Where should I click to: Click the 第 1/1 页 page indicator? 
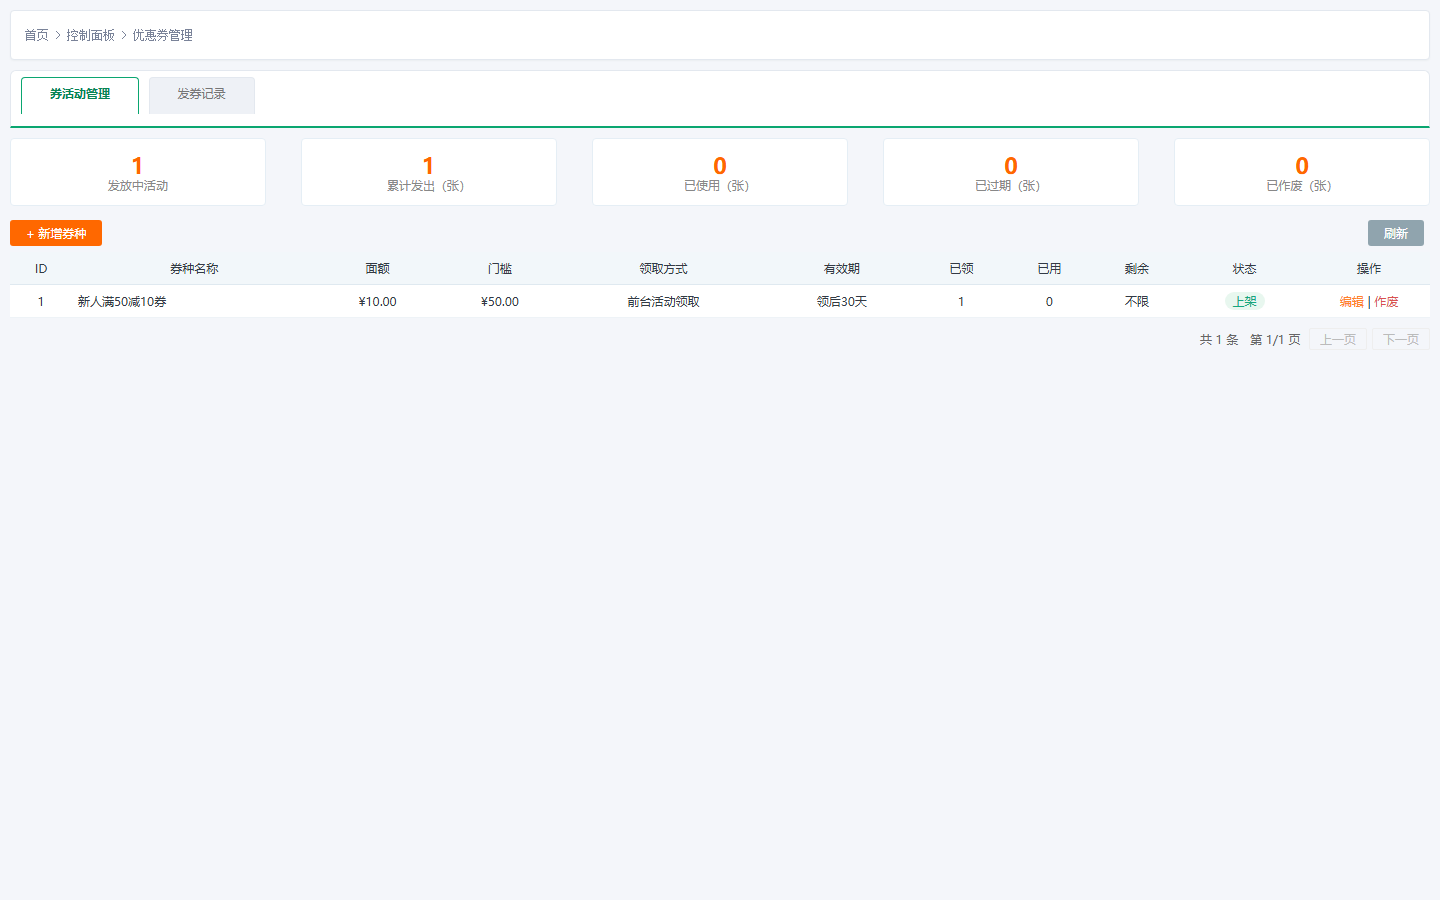pos(1275,340)
